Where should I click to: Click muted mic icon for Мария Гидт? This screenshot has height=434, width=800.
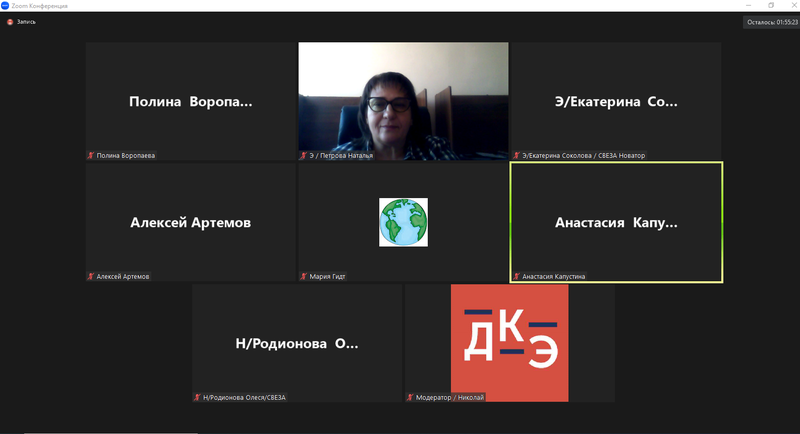click(x=303, y=276)
